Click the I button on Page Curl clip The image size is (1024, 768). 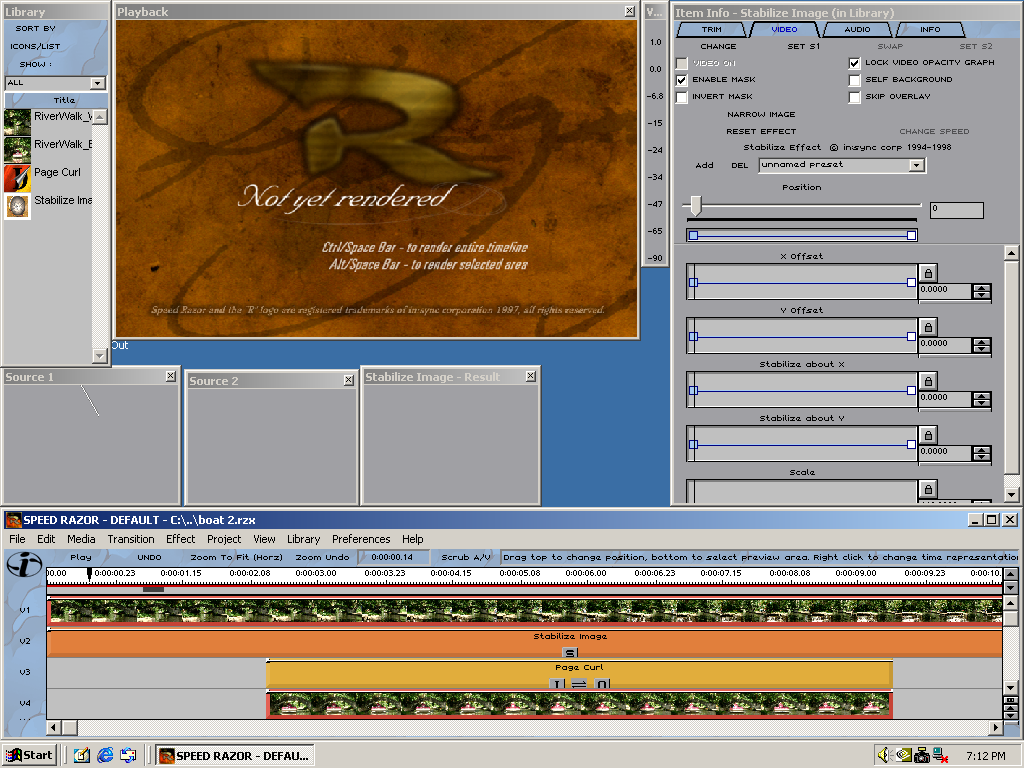[x=557, y=684]
